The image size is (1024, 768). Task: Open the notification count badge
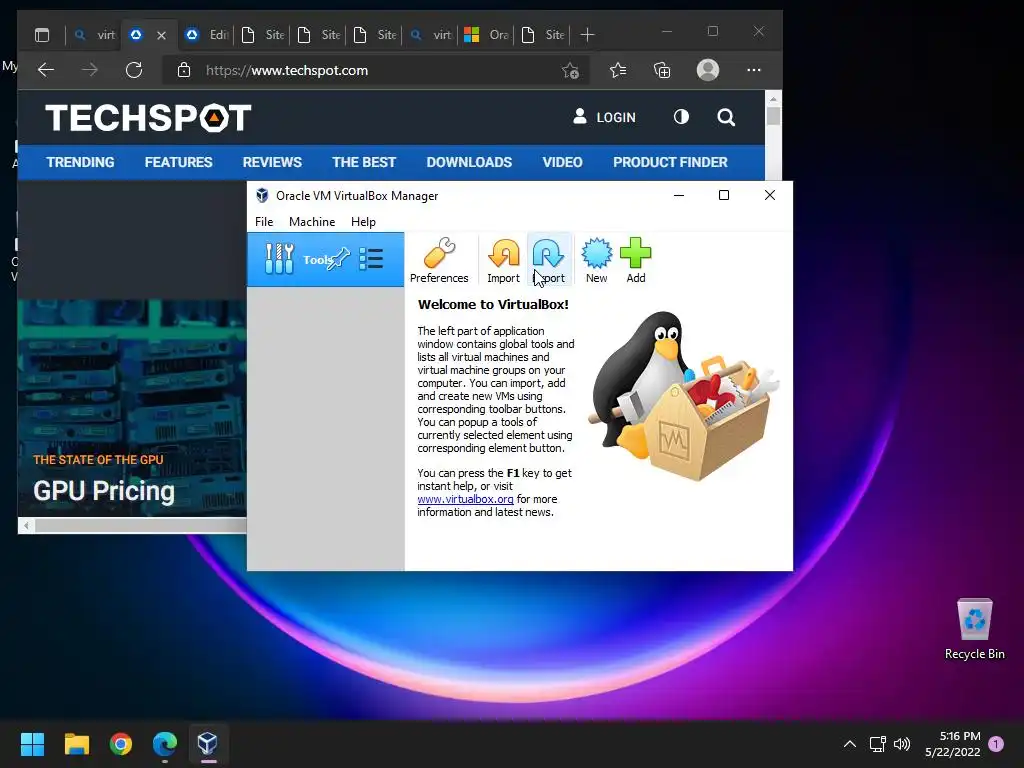(996, 744)
